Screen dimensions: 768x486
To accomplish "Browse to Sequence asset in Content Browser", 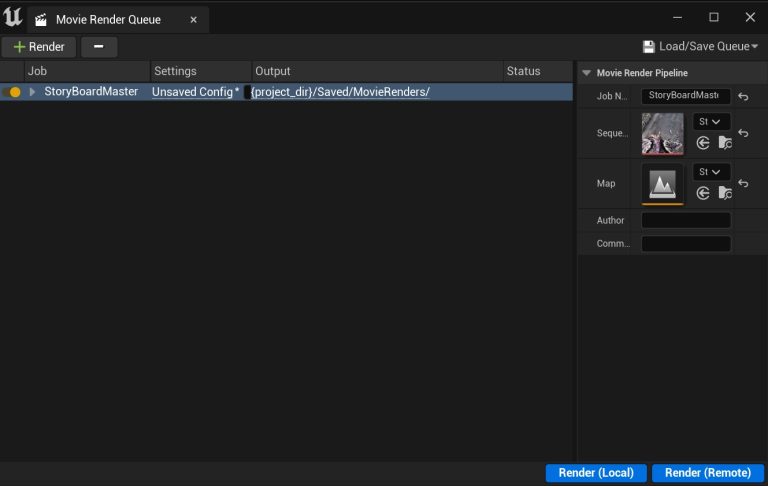I will (725, 143).
